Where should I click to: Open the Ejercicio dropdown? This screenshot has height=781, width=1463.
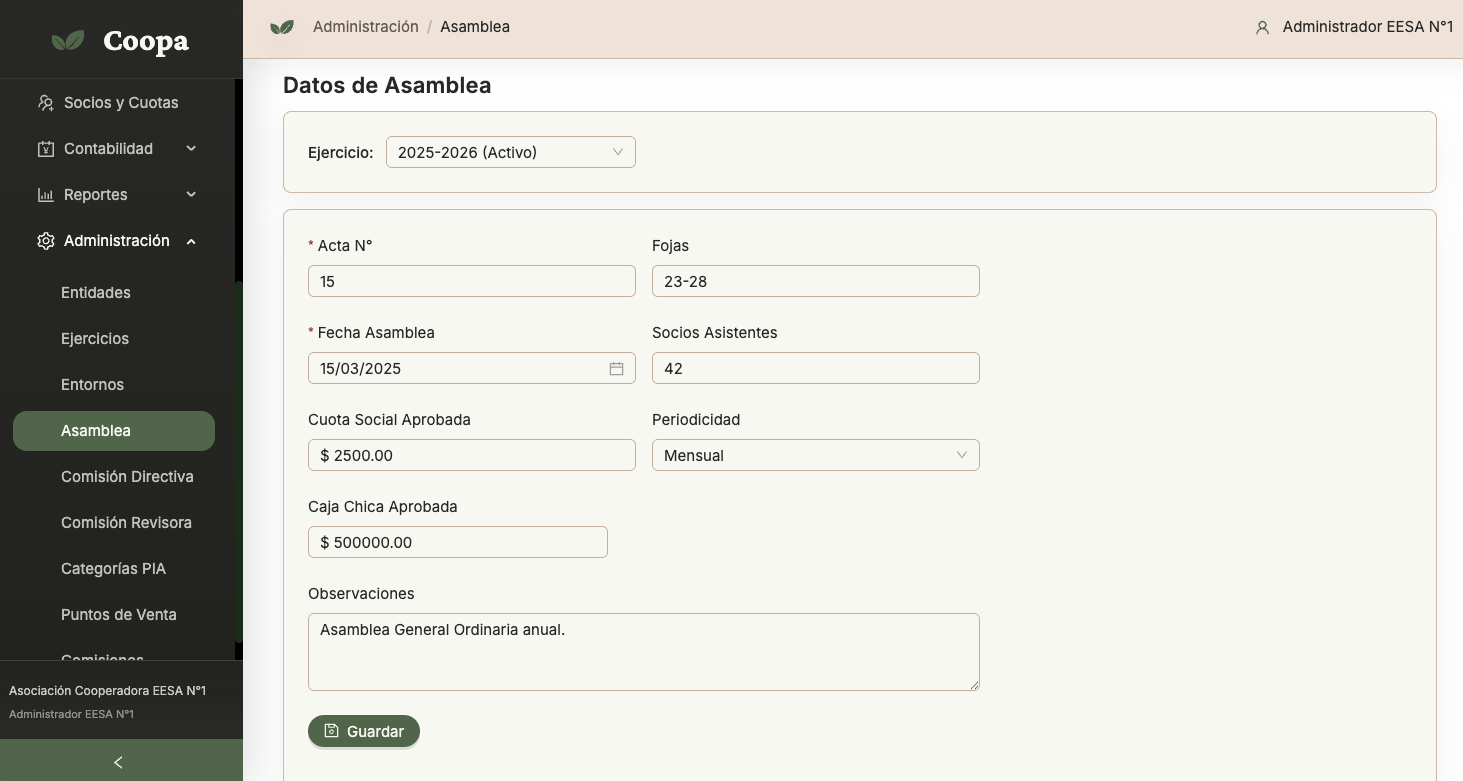(x=511, y=152)
